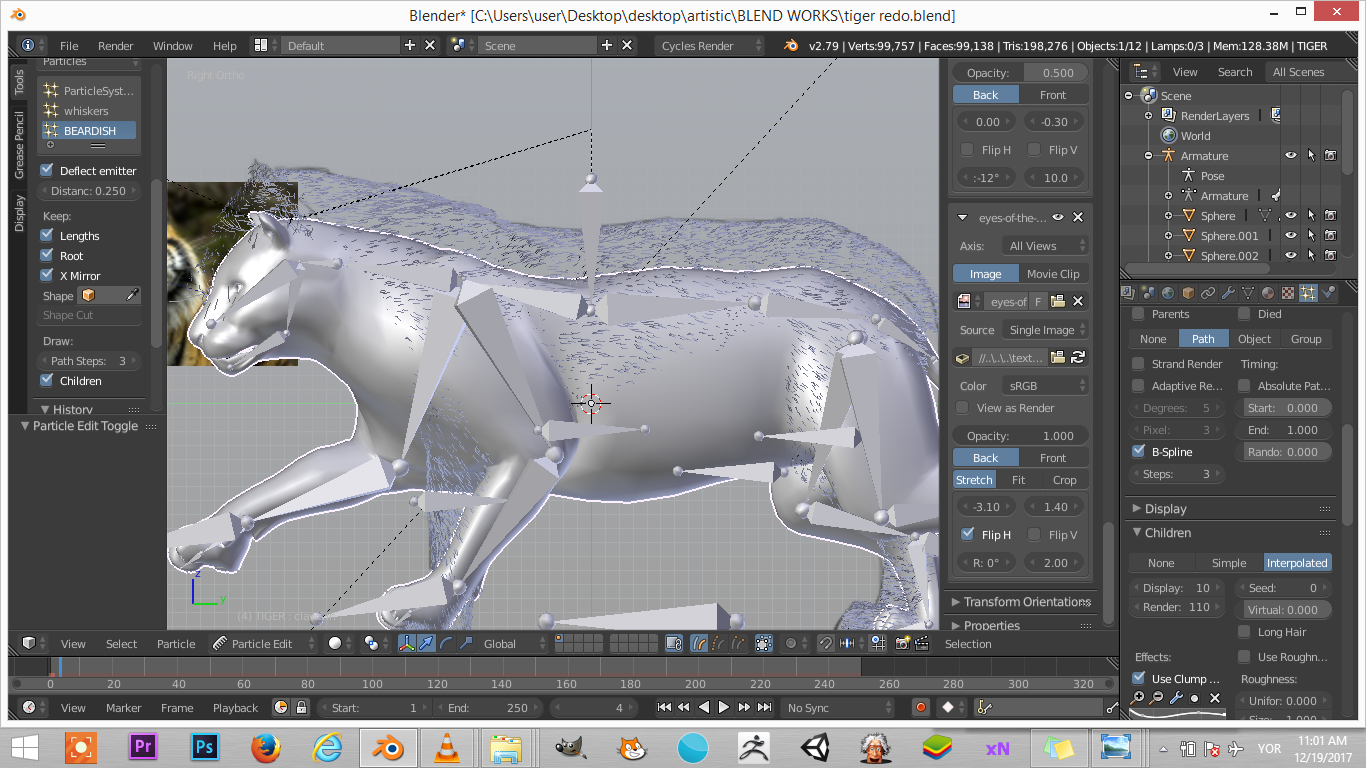The width and height of the screenshot is (1366, 768).
Task: Select the BEARDISH particle system
Action: point(88,130)
